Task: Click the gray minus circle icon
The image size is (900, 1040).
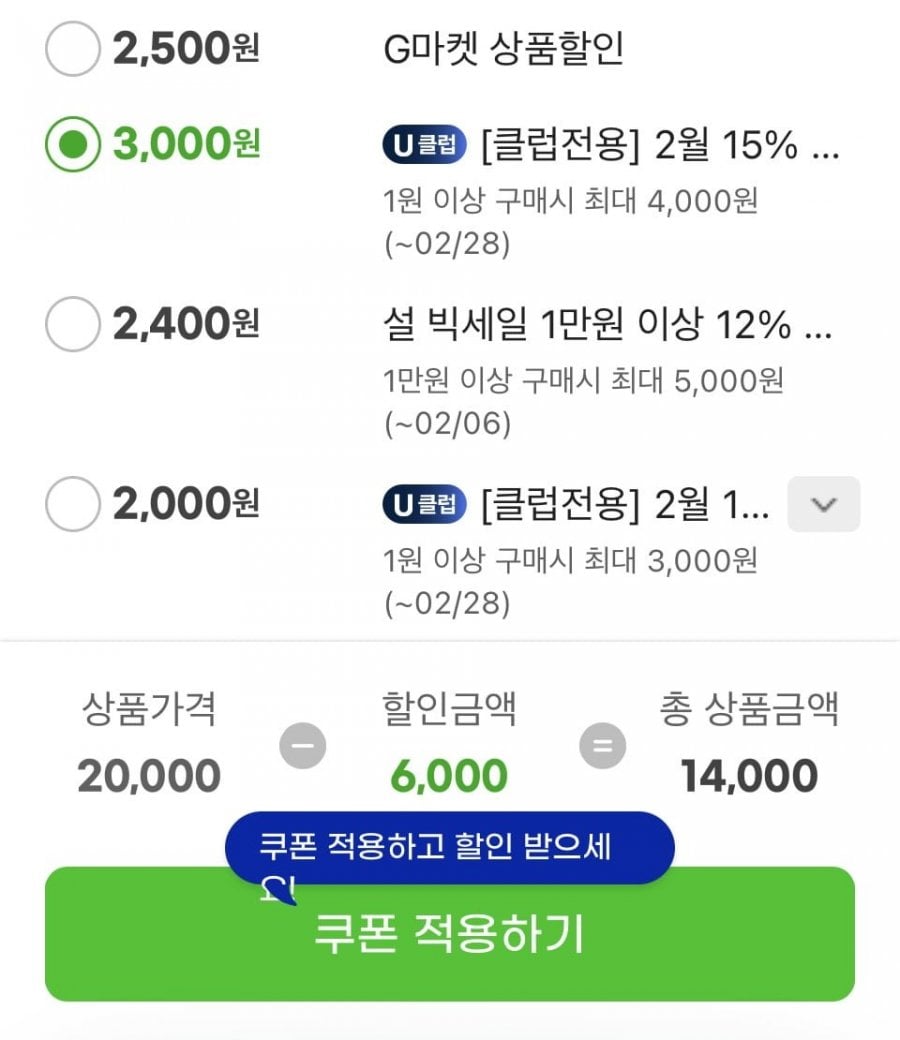Action: [x=302, y=745]
